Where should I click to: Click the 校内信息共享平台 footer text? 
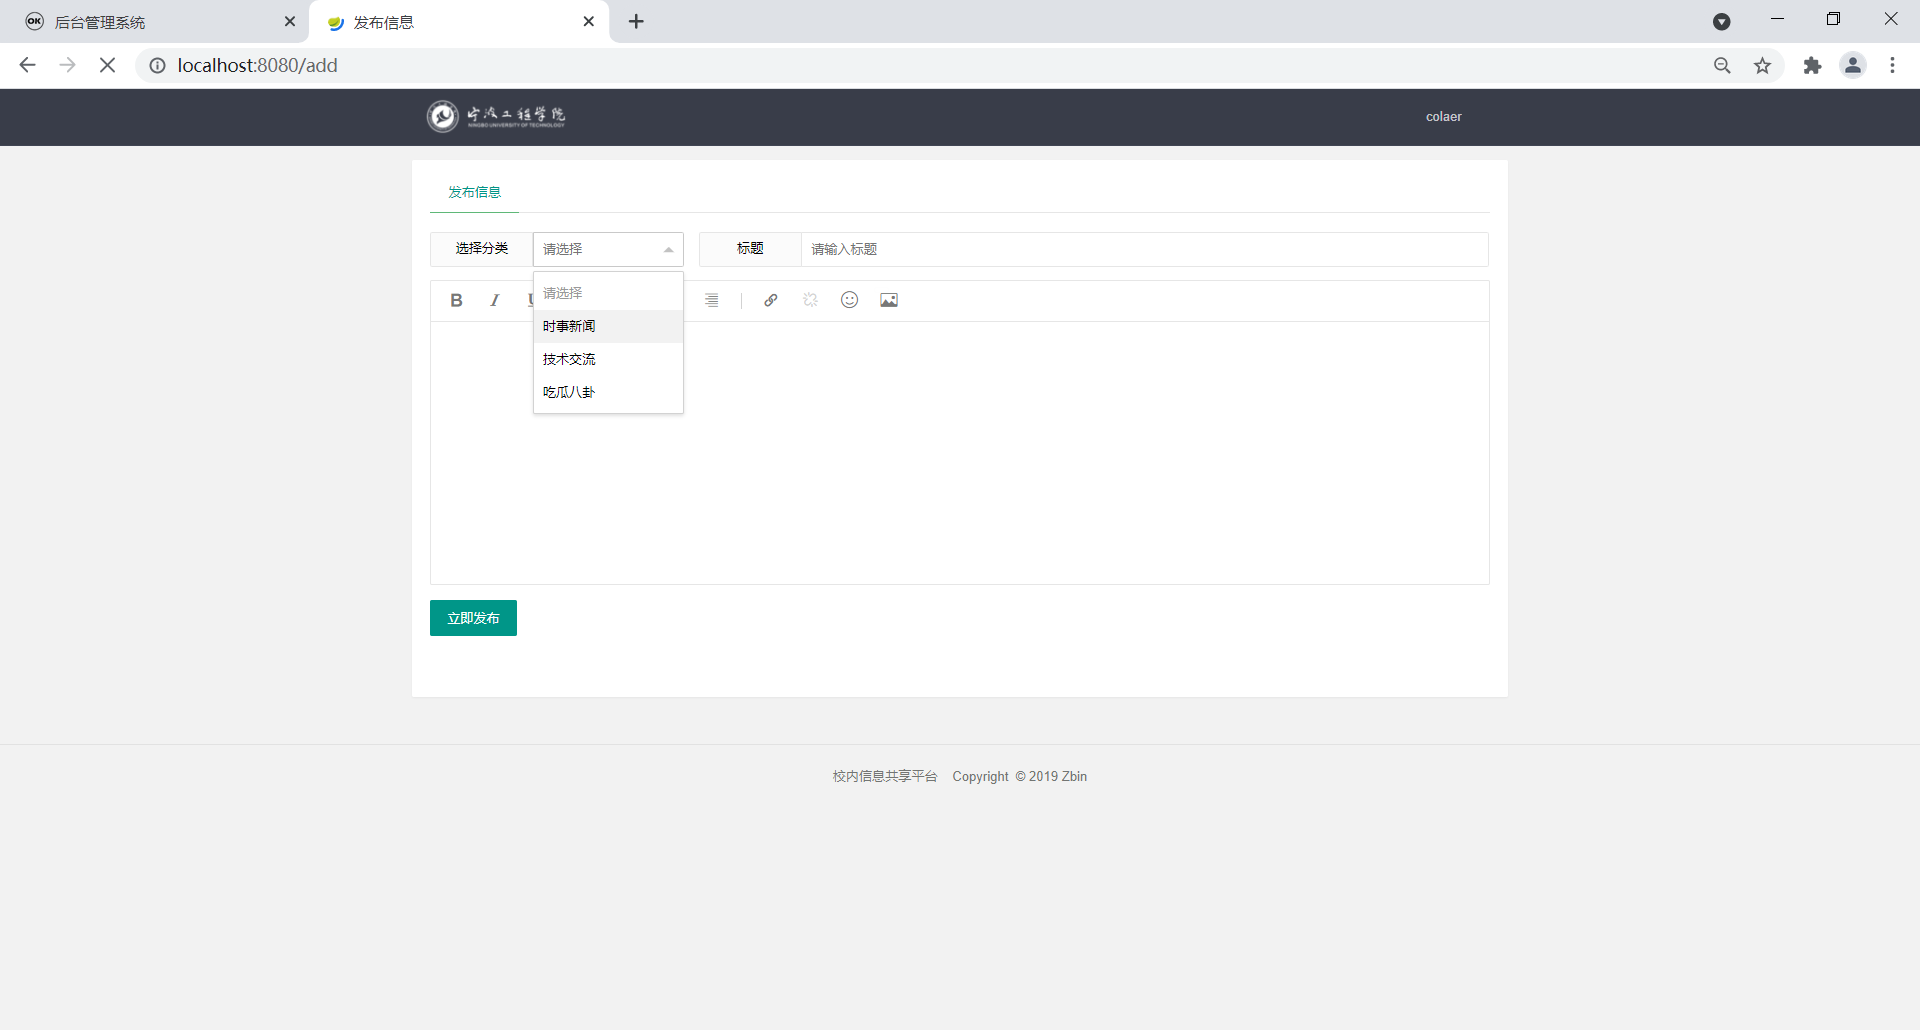(885, 776)
